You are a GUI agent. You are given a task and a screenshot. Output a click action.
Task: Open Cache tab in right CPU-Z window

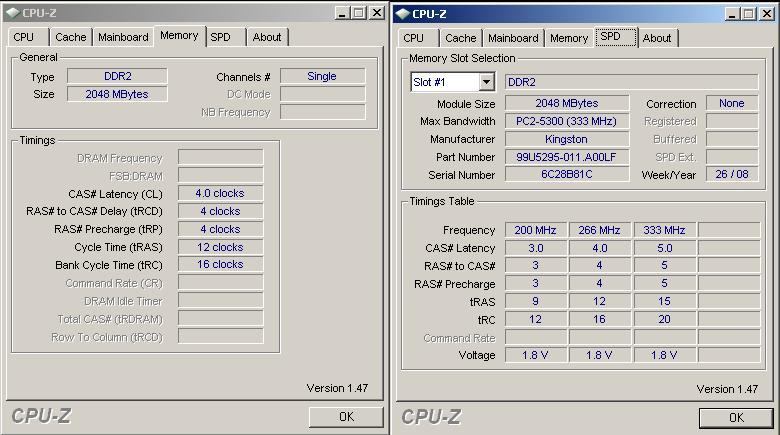pyautogui.click(x=461, y=38)
